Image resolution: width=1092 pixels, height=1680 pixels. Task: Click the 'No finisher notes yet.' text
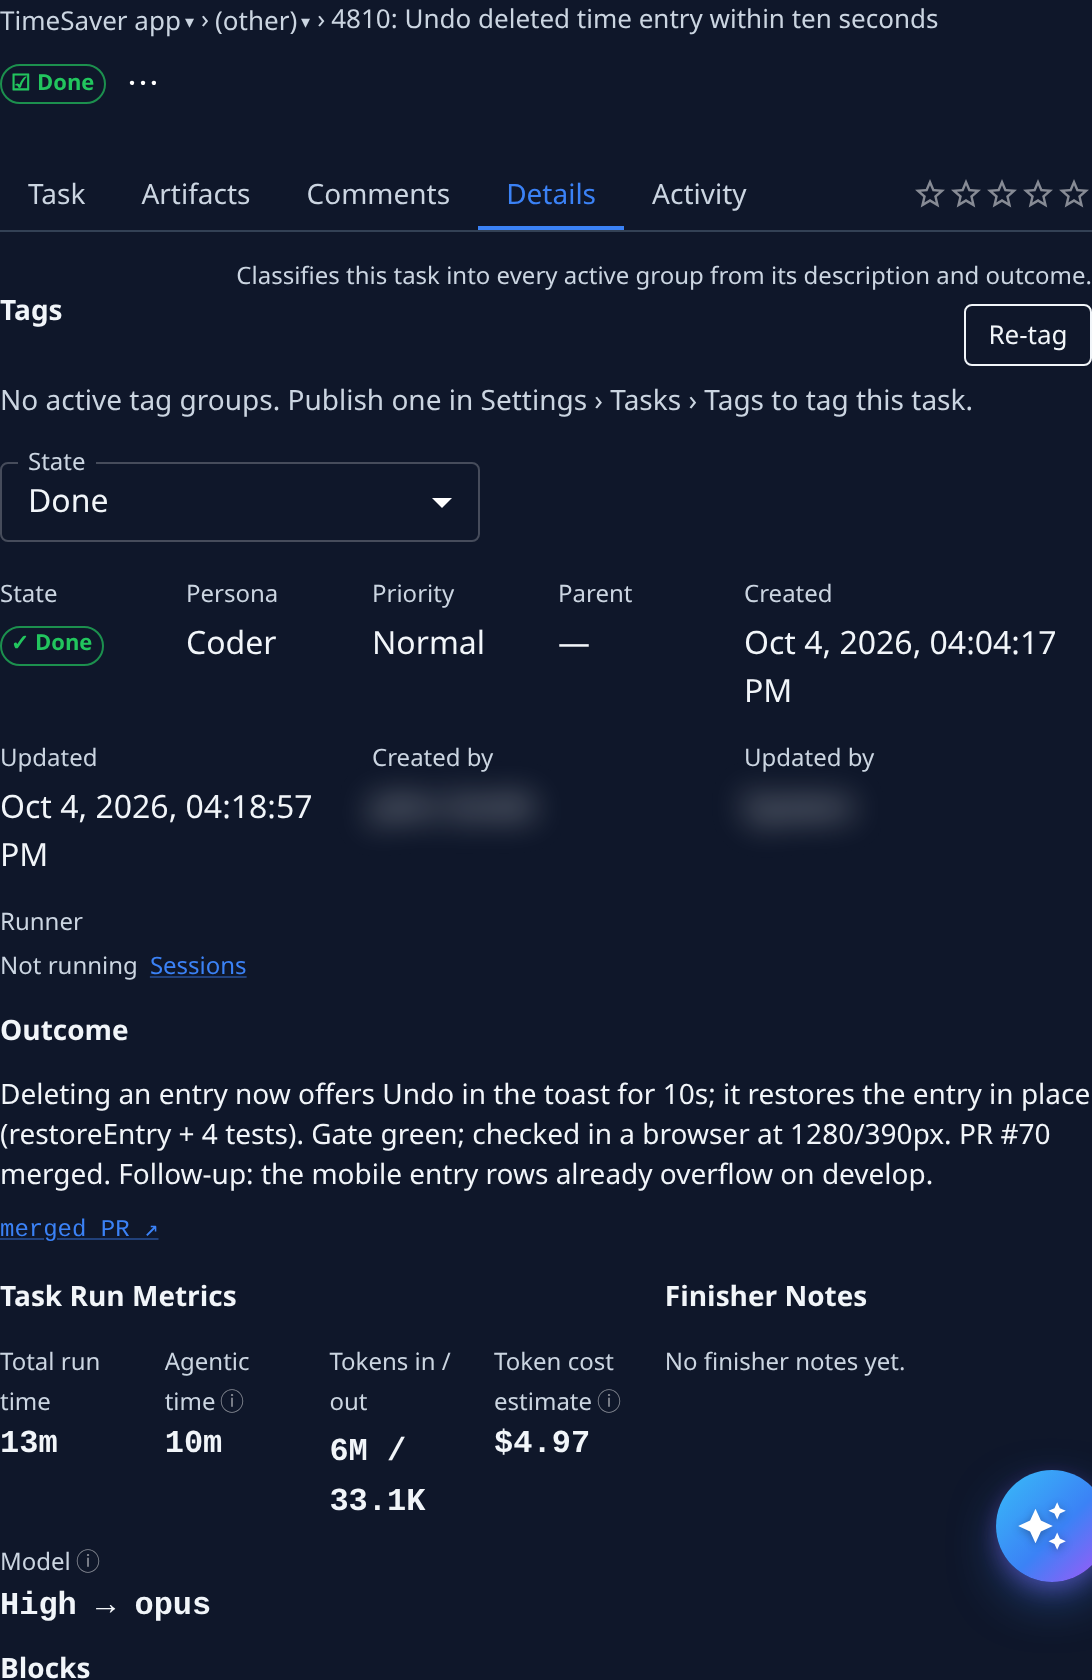785,1362
